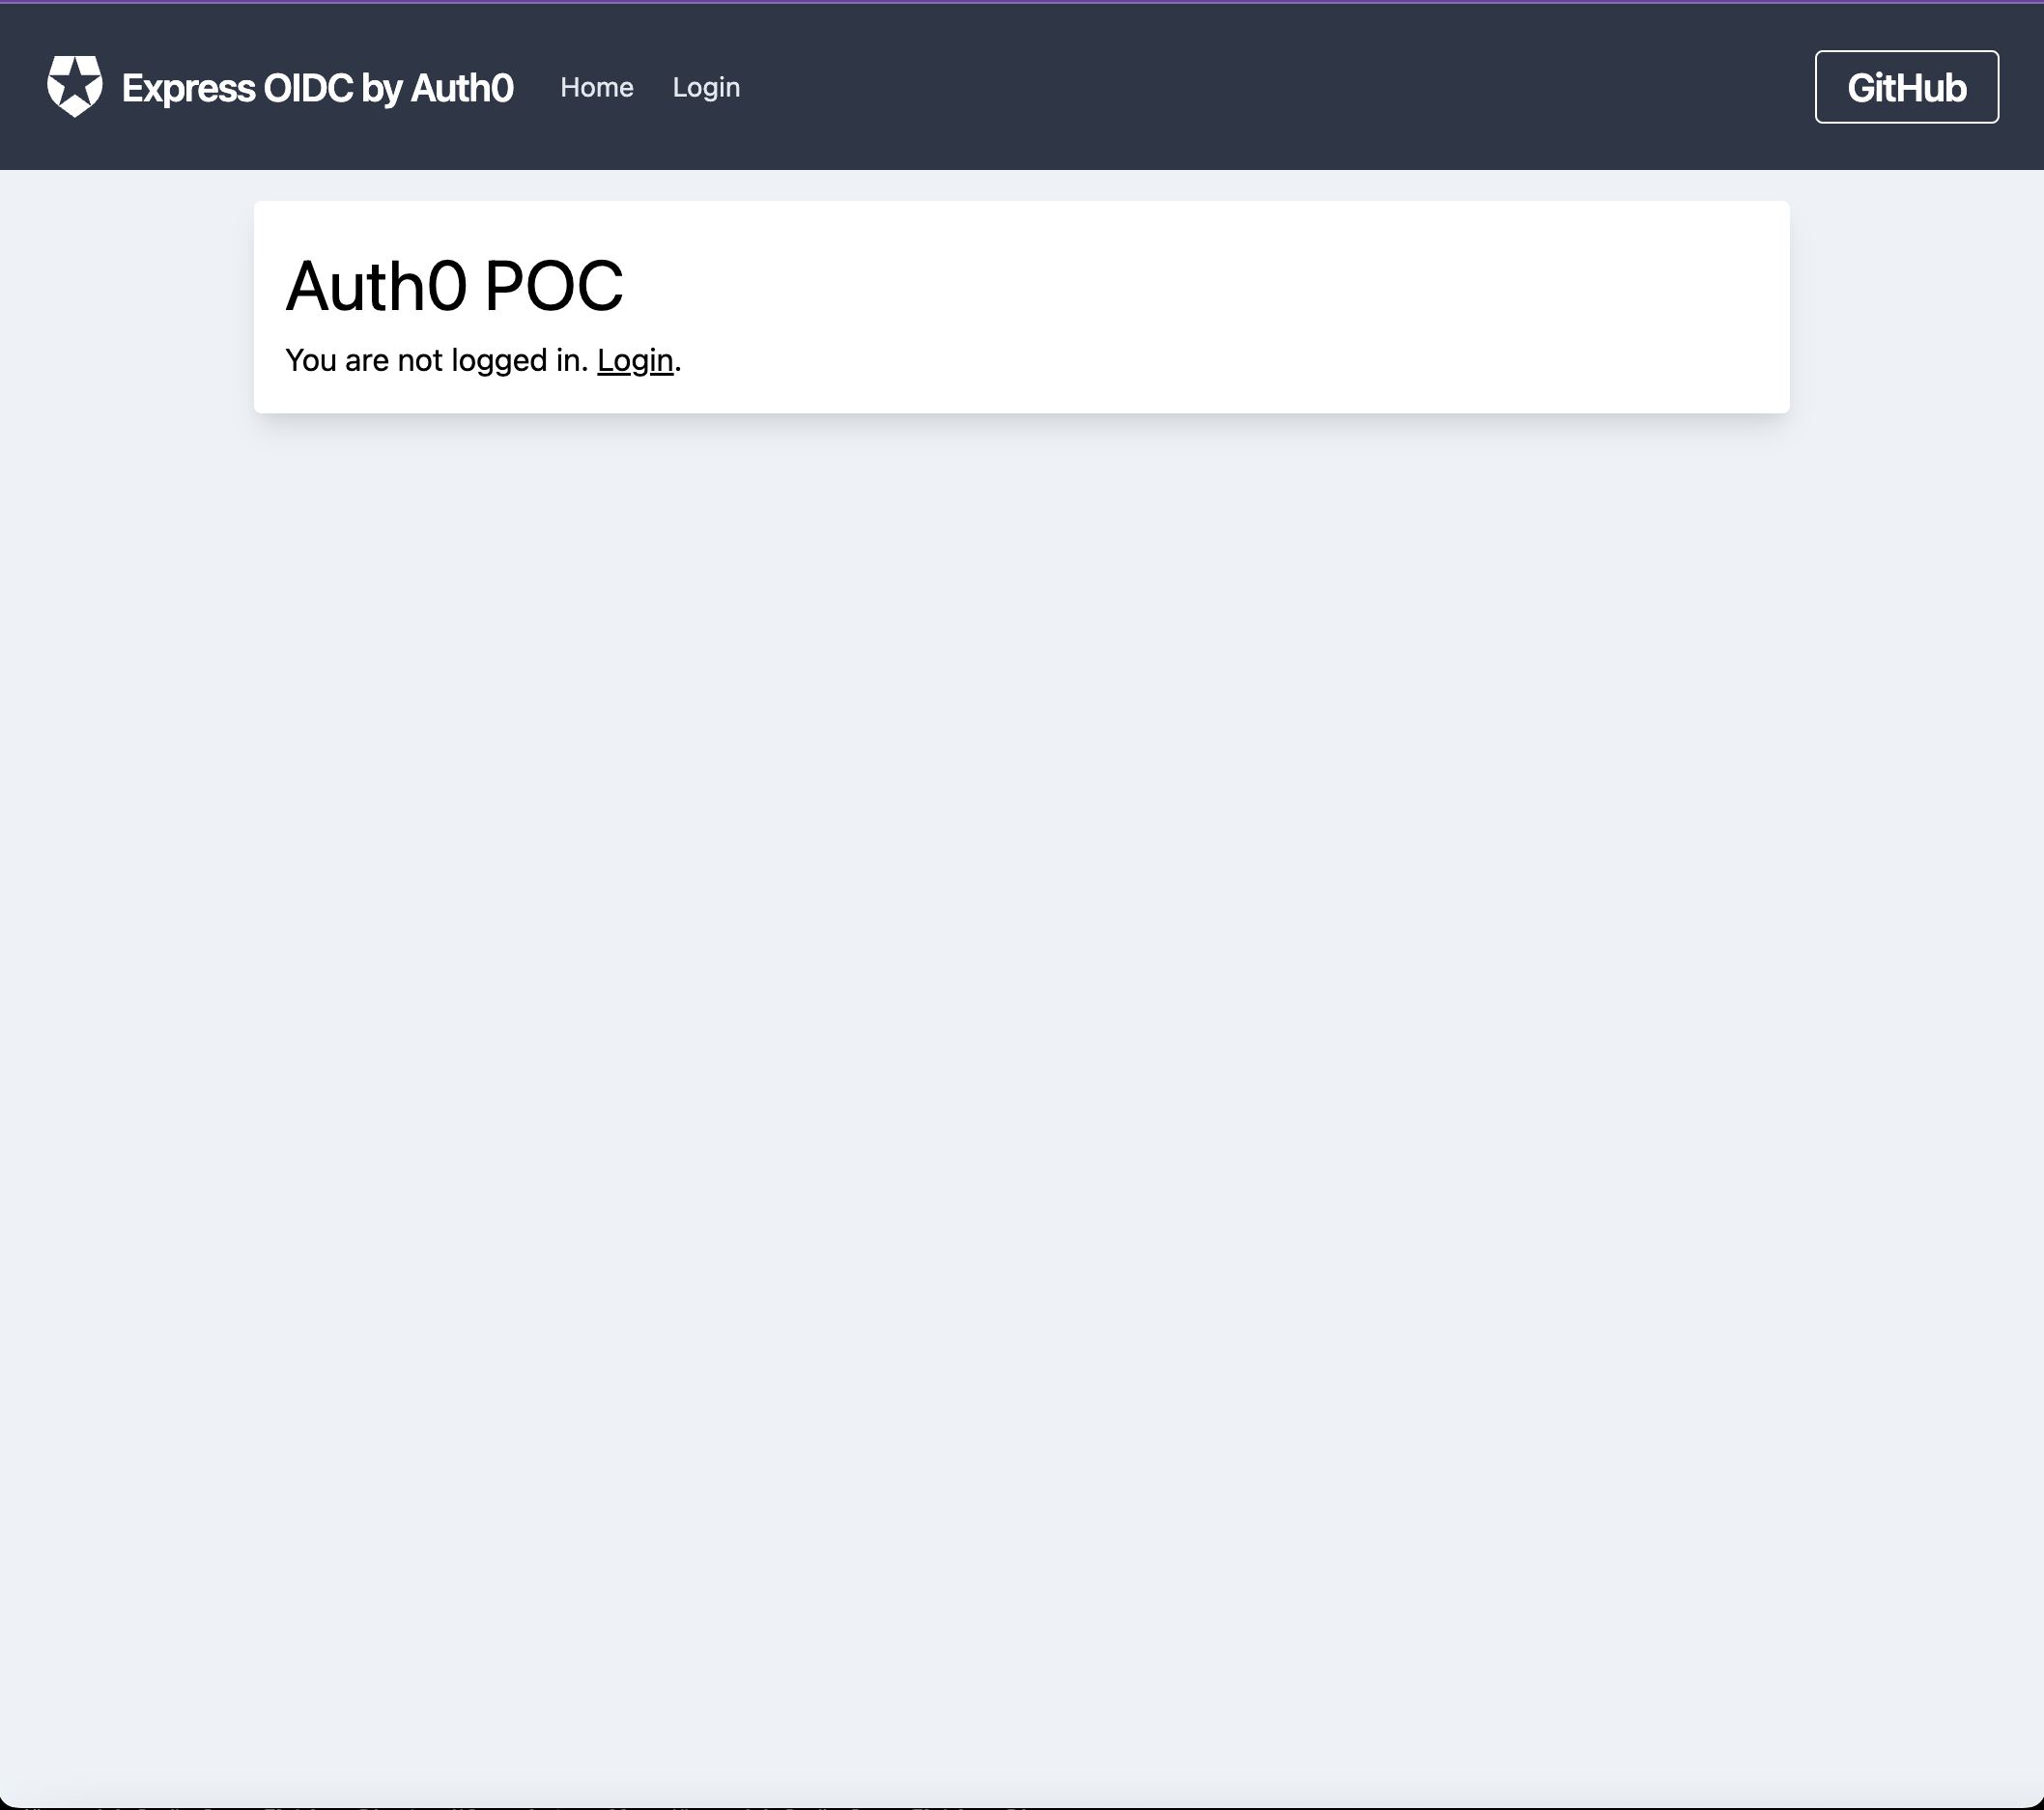Screen dimensions: 2044x1810
Task: Select the star emblem inside the navbar logo
Action: (x=74, y=86)
